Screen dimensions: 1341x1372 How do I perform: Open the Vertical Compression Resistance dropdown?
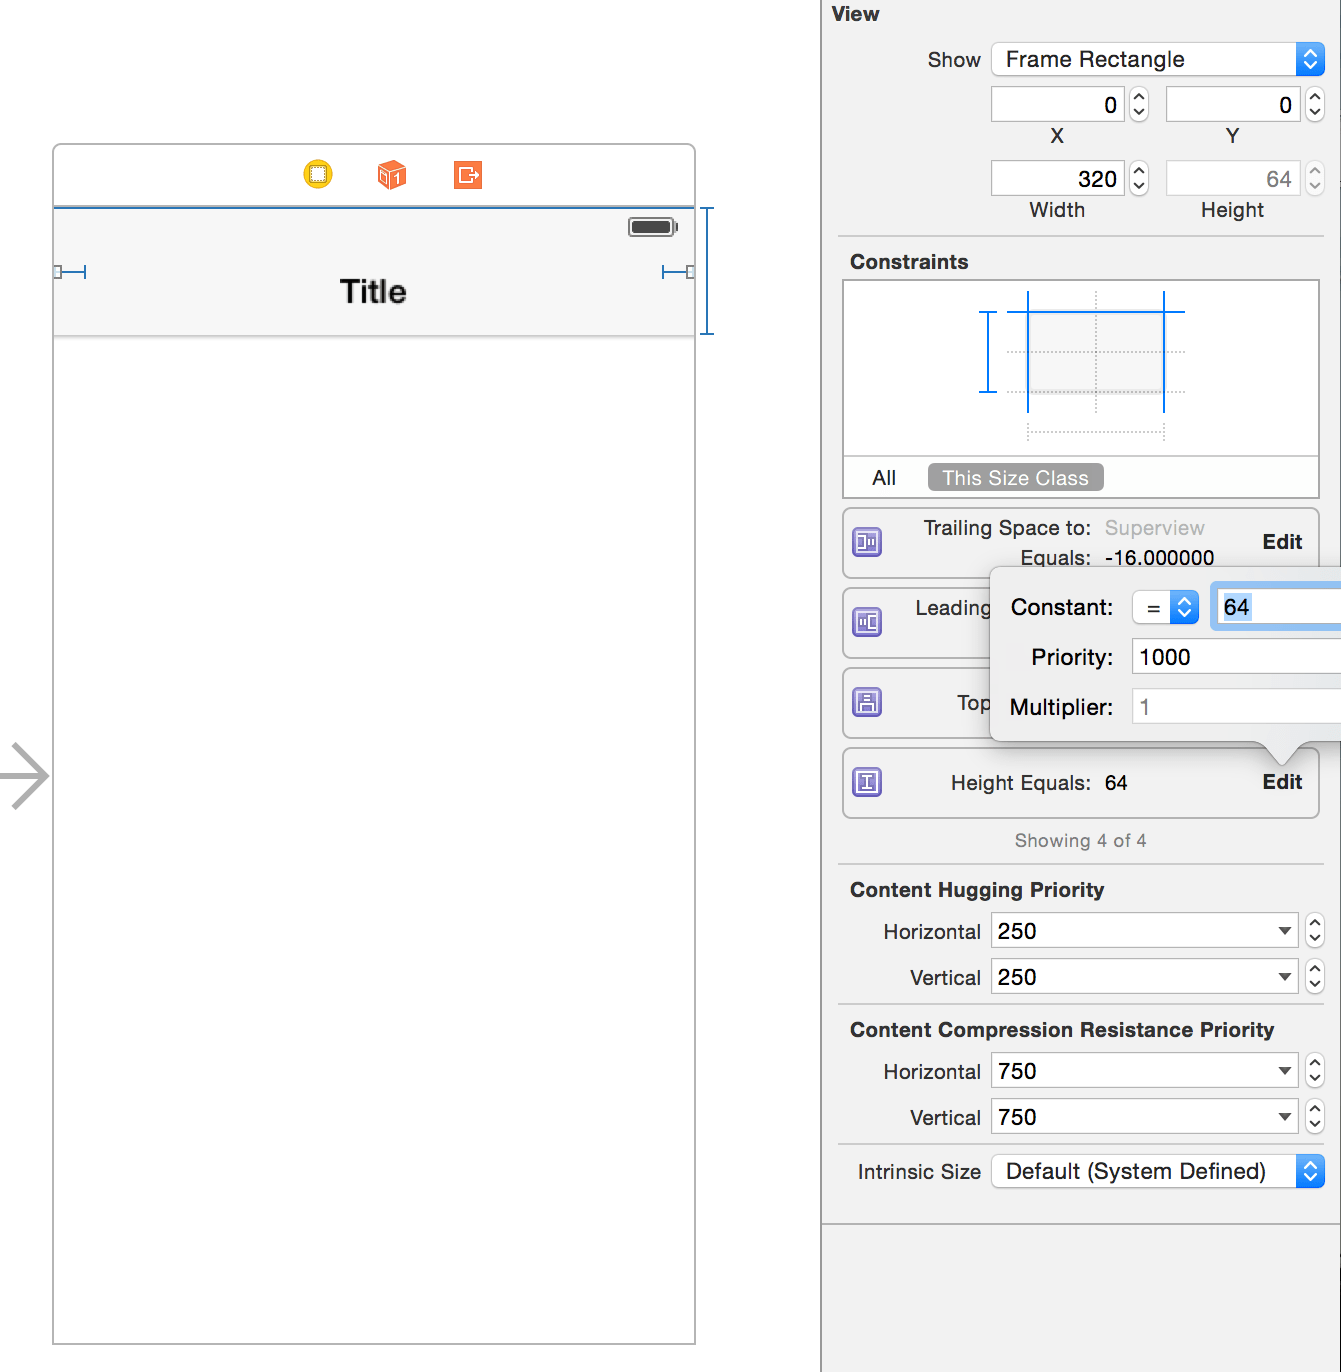pos(1285,1116)
